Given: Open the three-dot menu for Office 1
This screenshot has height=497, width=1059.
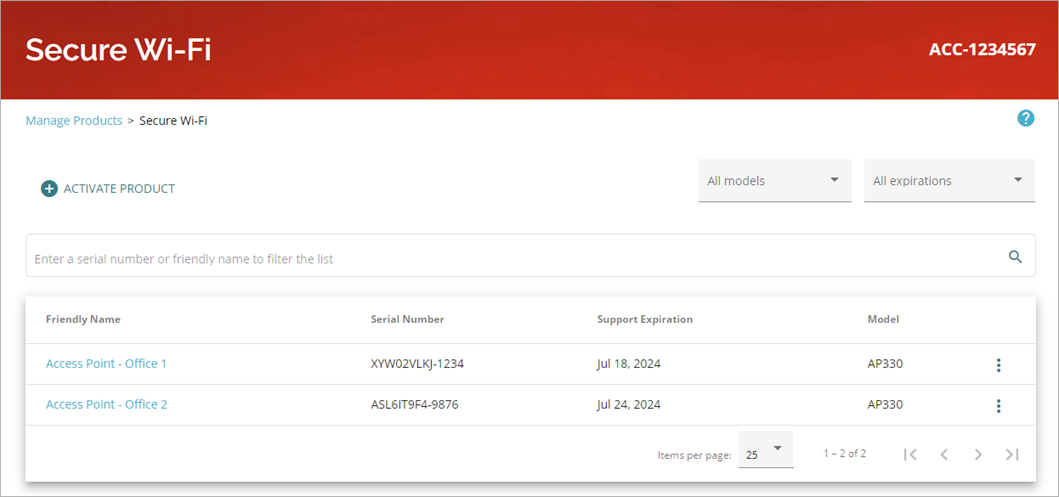Looking at the screenshot, I should [998, 365].
